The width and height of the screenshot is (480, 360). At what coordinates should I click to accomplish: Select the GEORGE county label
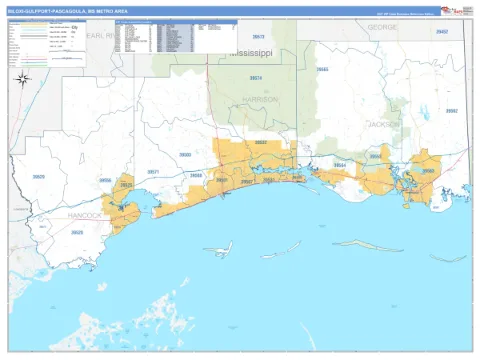pyautogui.click(x=382, y=27)
